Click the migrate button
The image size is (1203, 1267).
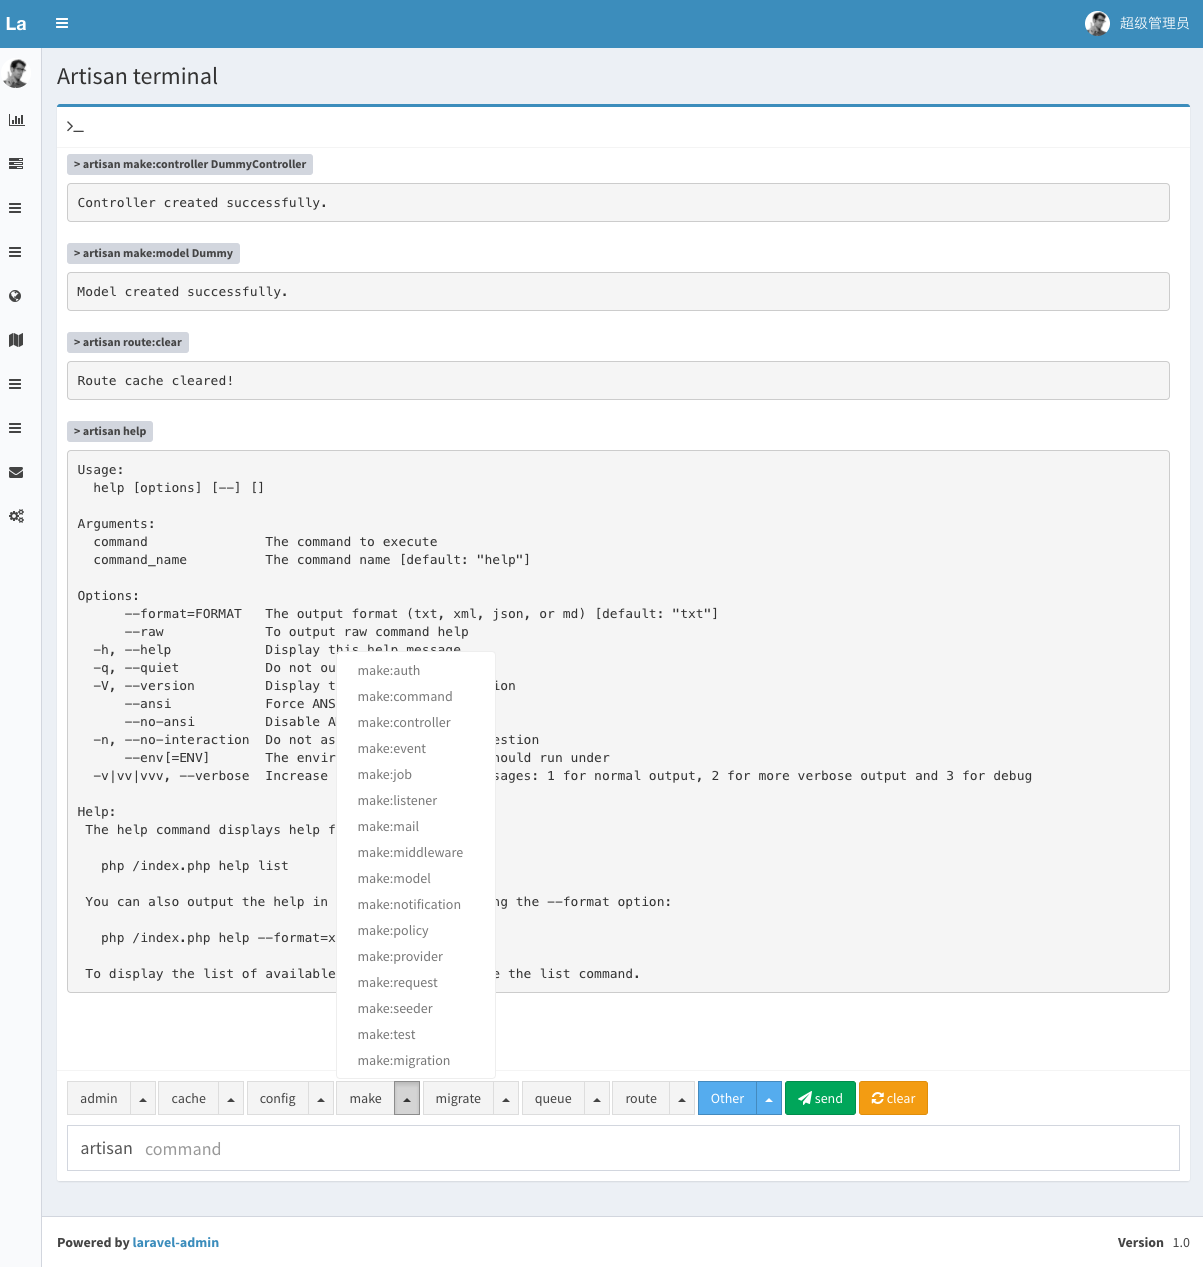pos(458,1098)
